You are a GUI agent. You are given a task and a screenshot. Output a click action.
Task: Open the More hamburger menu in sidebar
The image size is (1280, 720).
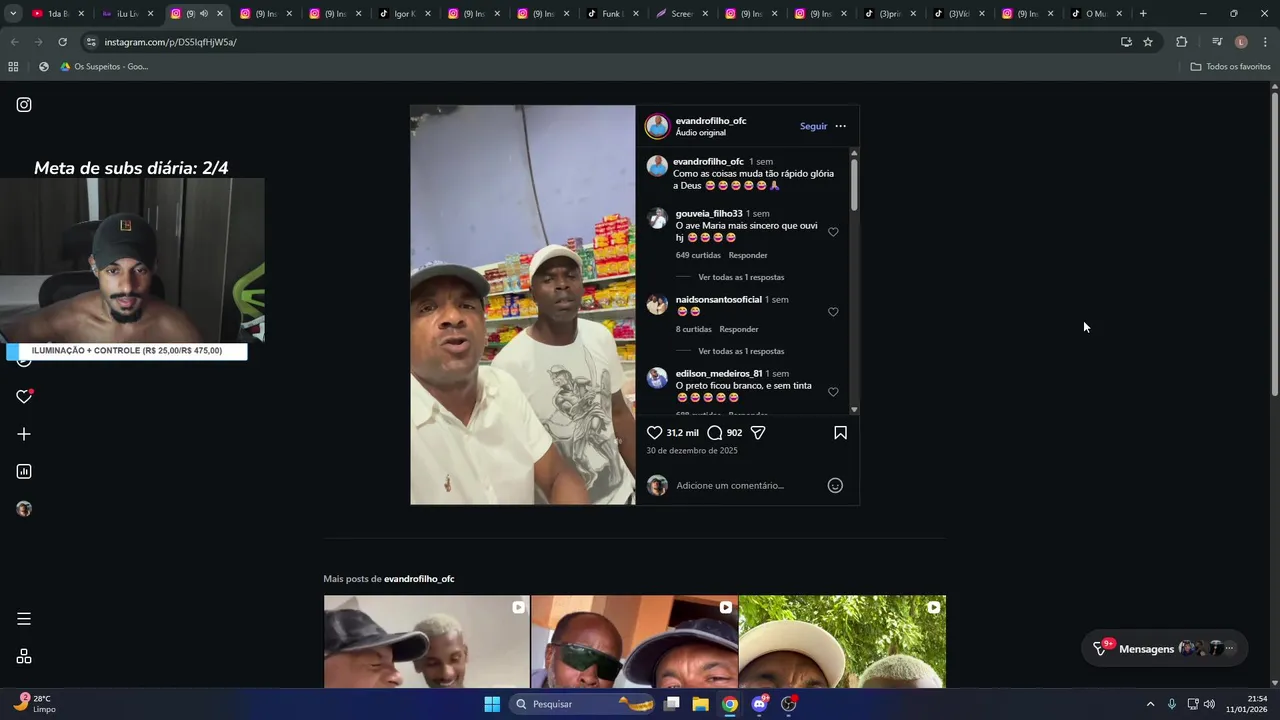point(24,619)
